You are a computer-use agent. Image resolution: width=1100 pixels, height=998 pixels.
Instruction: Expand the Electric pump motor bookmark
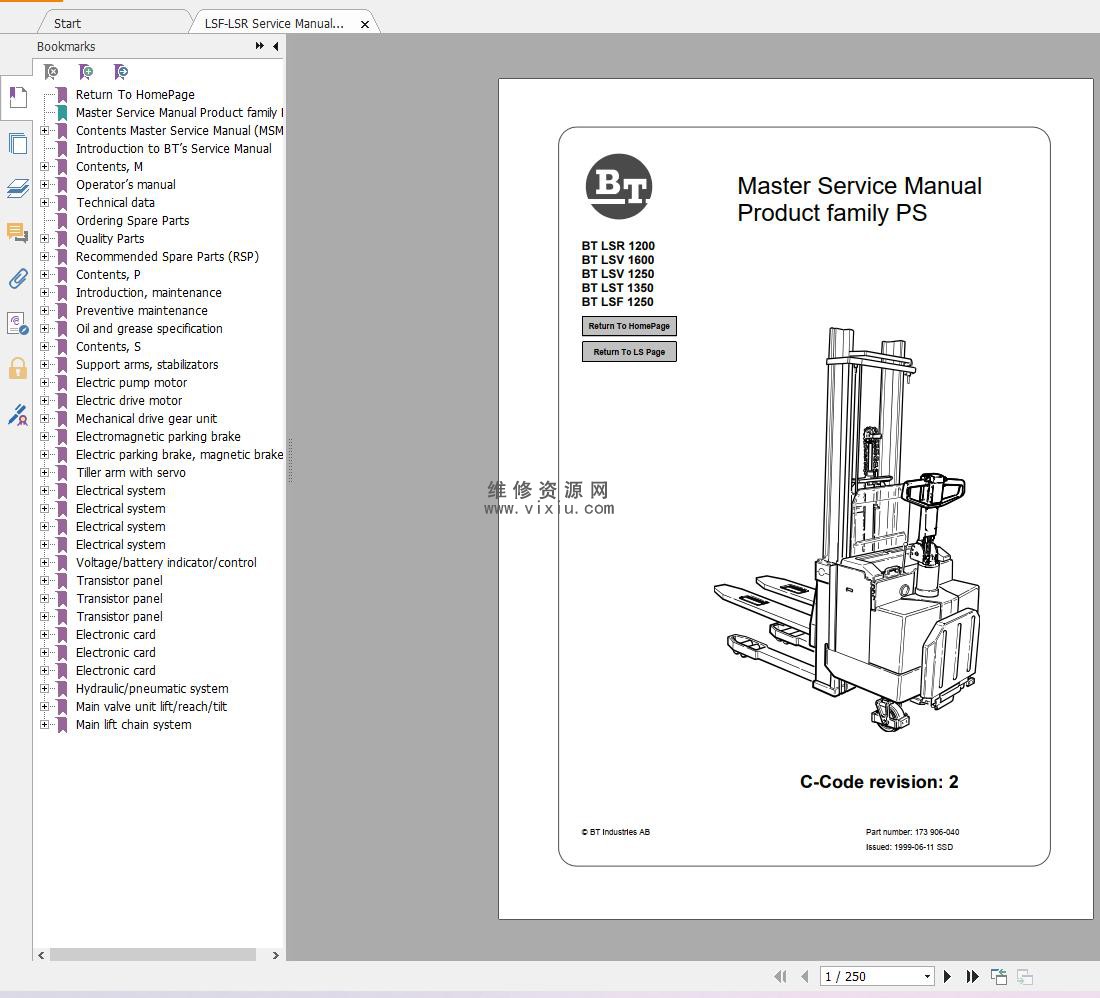pos(44,383)
